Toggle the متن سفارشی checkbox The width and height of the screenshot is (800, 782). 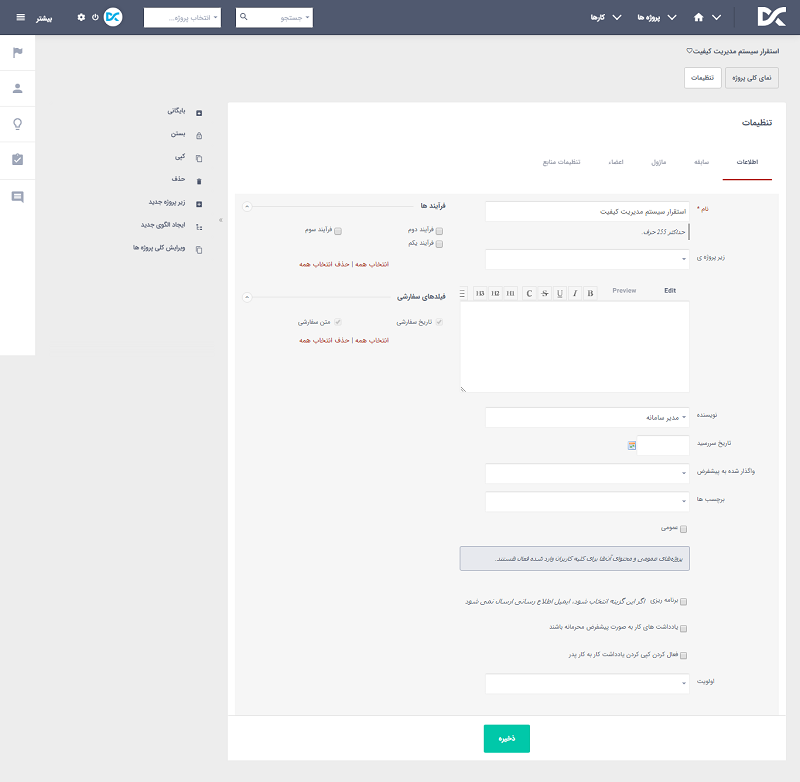click(x=338, y=322)
